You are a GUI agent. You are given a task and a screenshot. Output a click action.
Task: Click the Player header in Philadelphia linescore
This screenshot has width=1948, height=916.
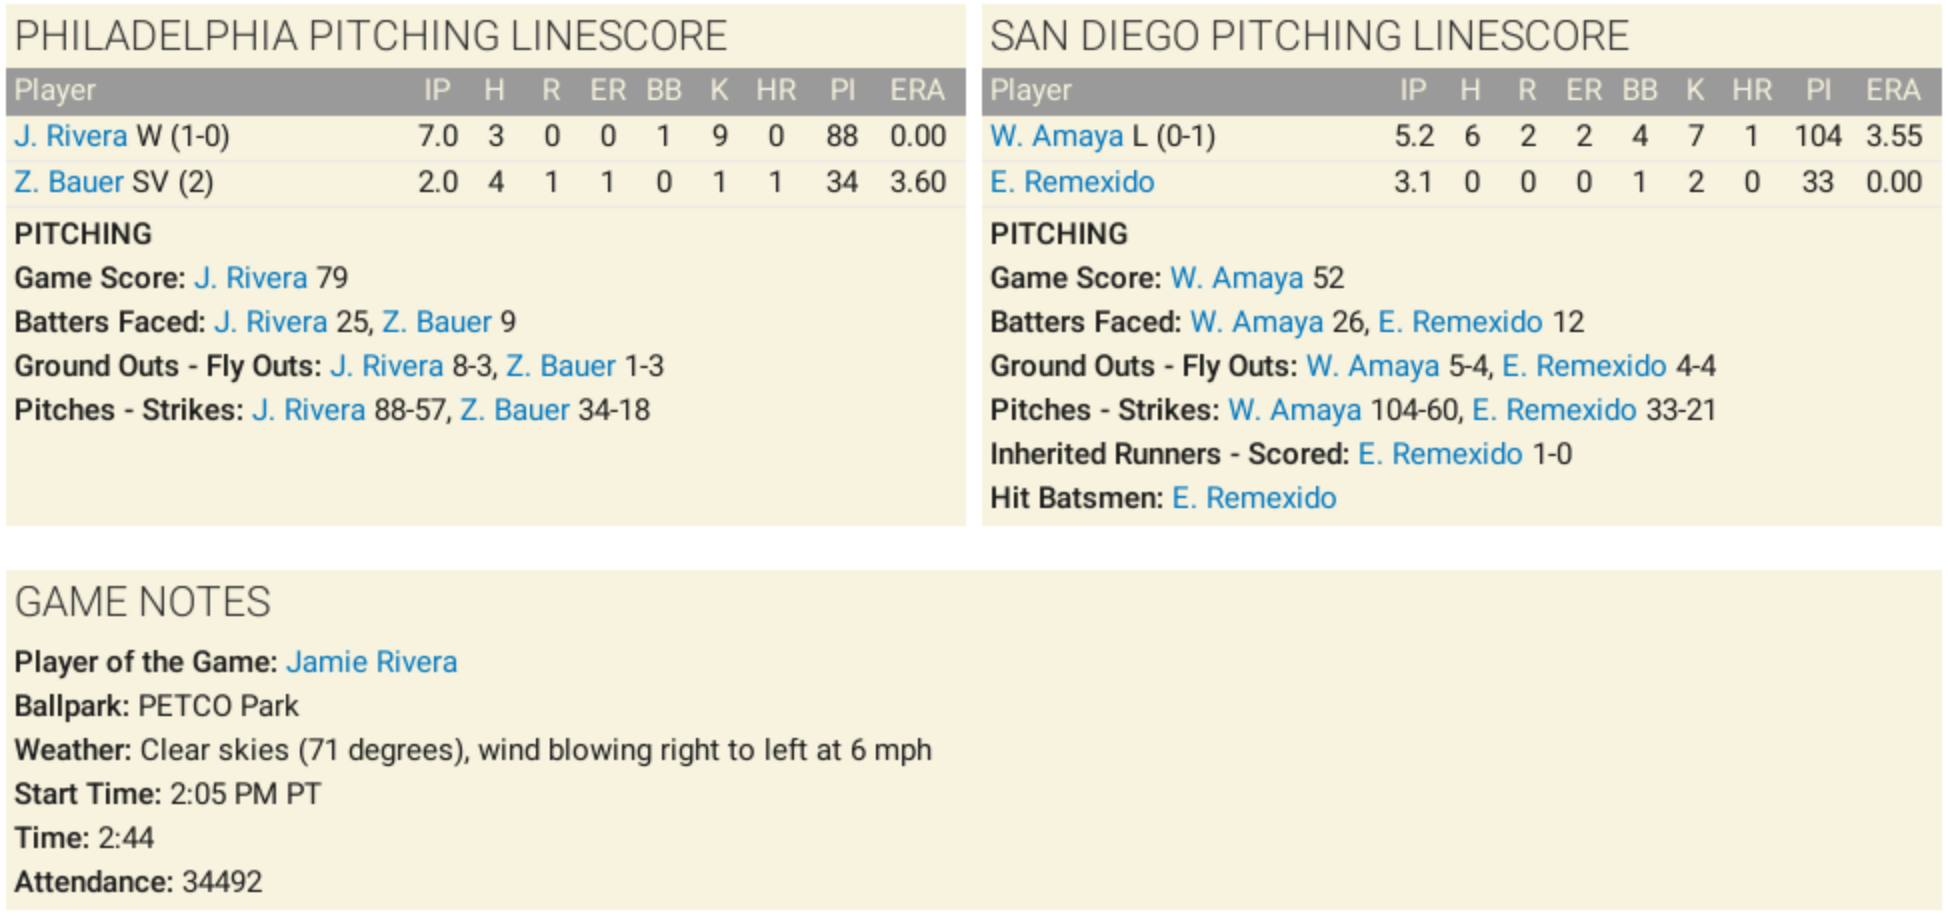pyautogui.click(x=55, y=90)
